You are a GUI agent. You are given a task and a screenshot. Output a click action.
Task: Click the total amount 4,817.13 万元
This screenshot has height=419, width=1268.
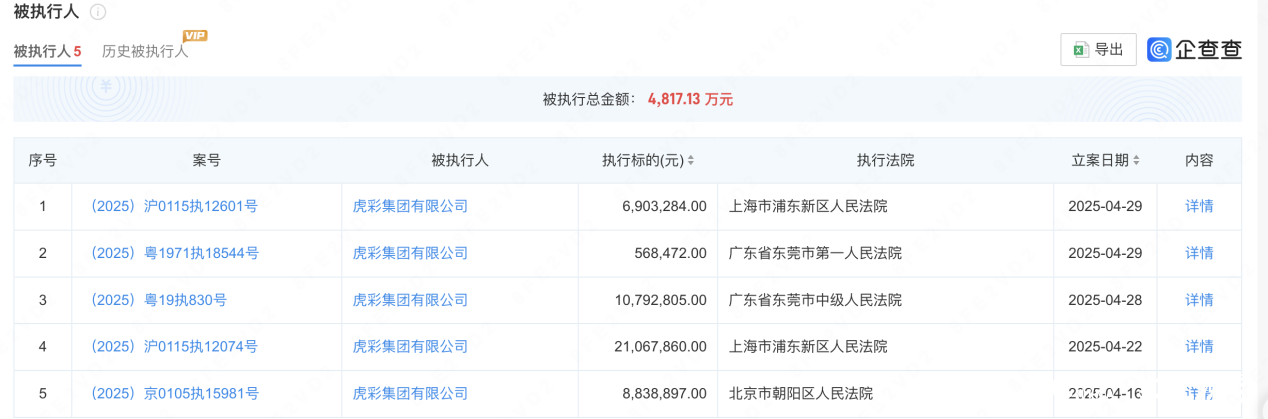[x=690, y=99]
